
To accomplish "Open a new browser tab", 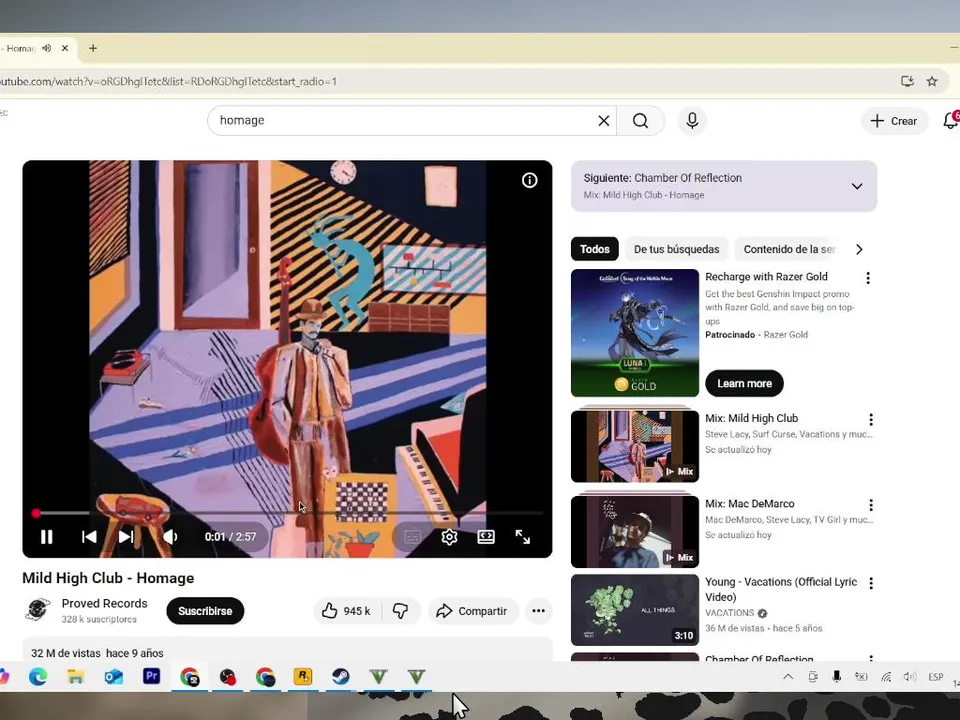I will tap(93, 48).
